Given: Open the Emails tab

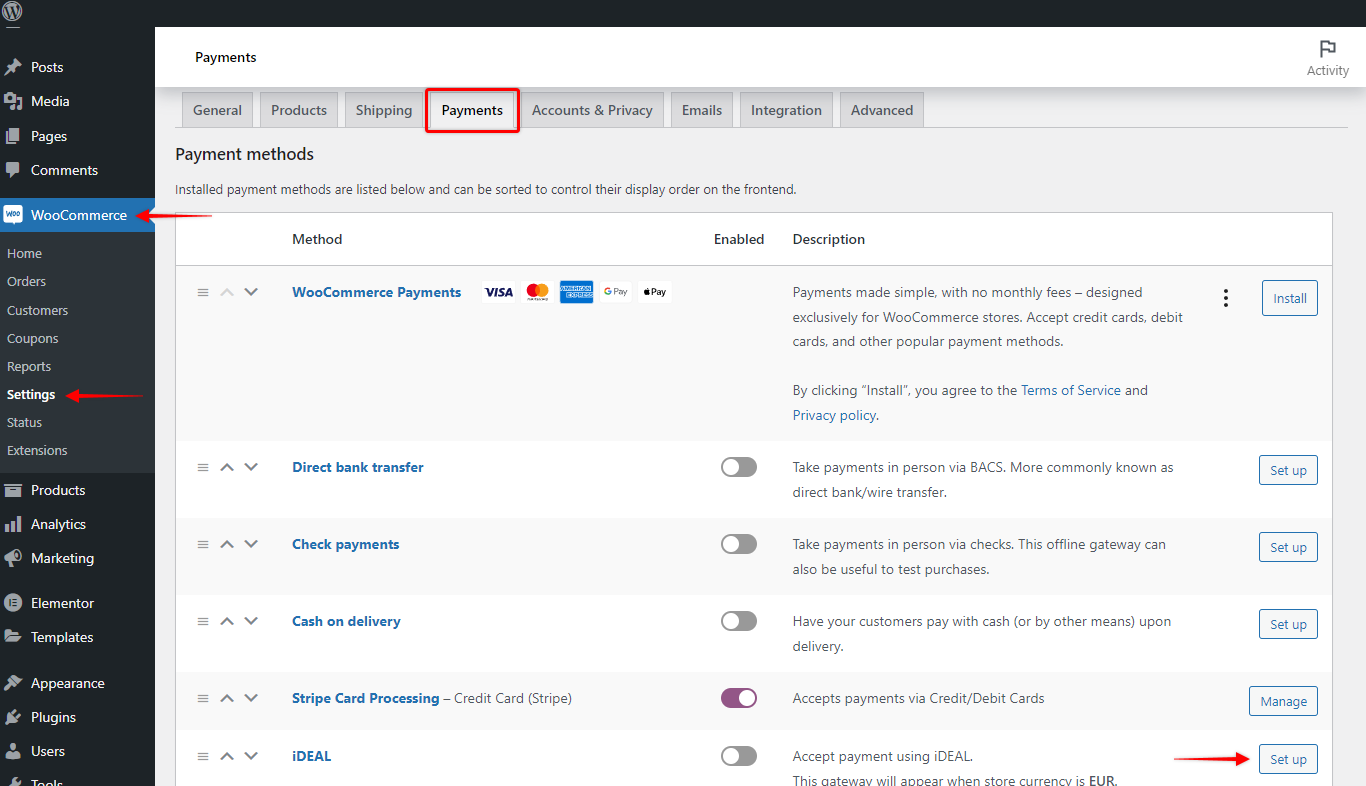Looking at the screenshot, I should click(x=702, y=110).
